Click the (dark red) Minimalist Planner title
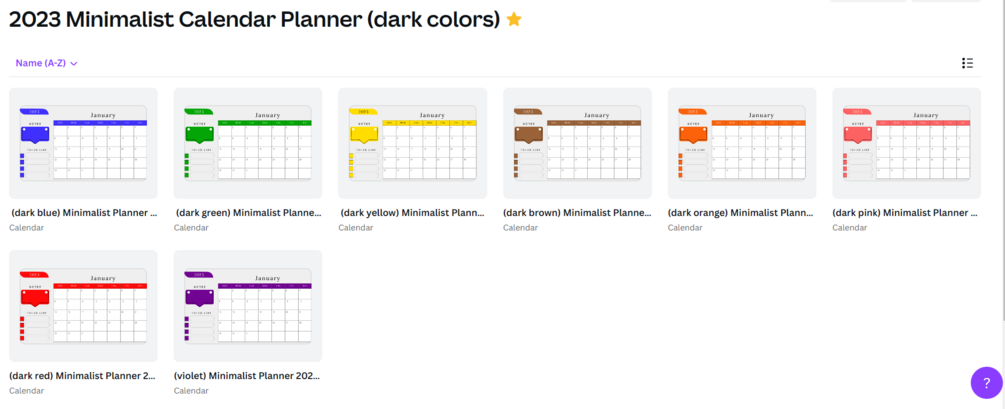Screen dimensions: 1005x409 pos(83,376)
